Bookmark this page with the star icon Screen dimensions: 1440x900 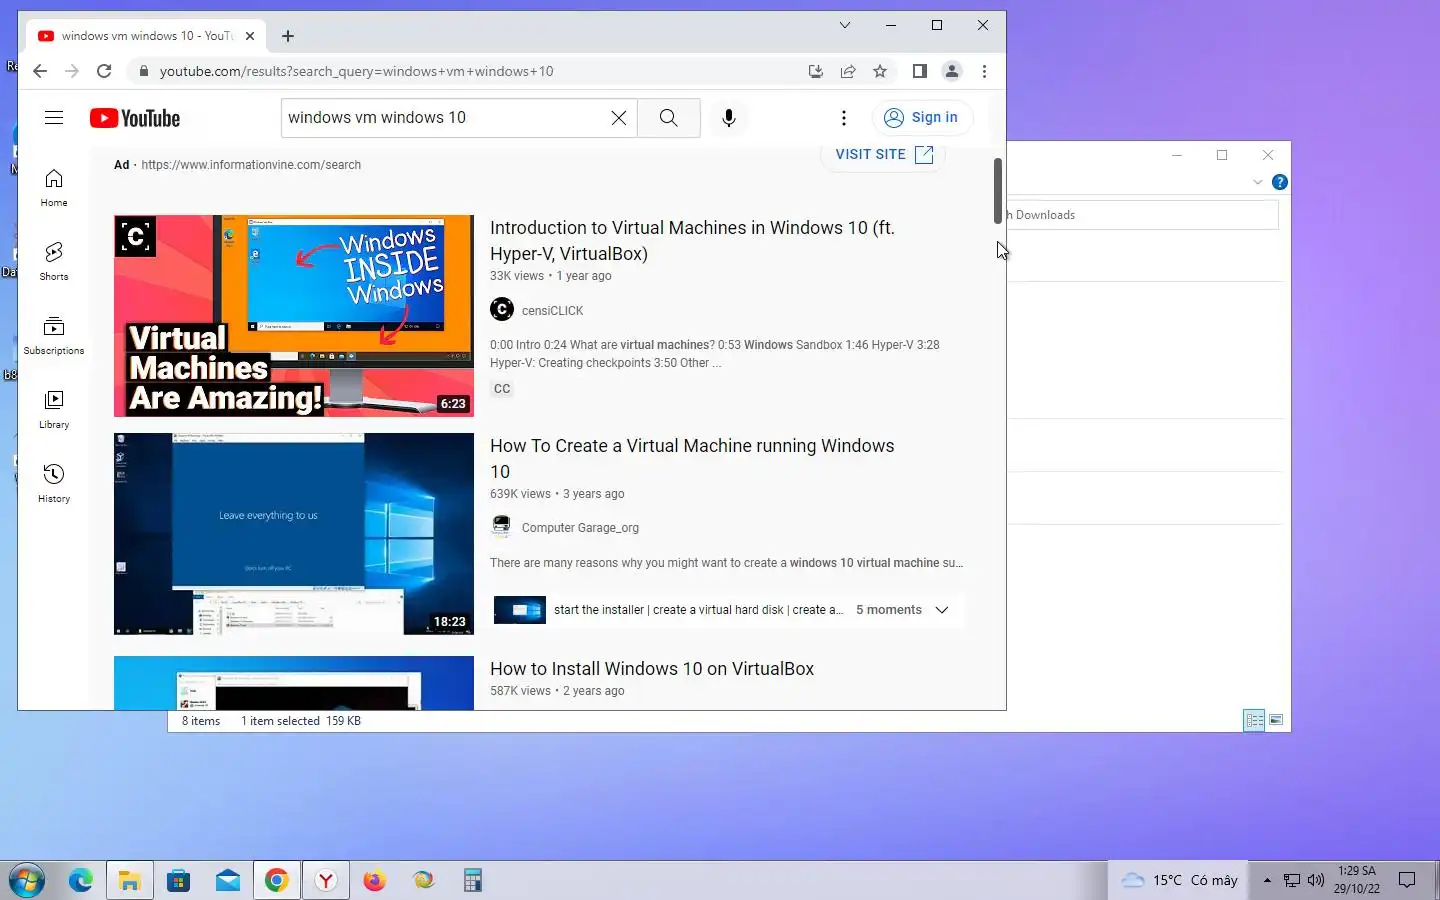pos(880,71)
